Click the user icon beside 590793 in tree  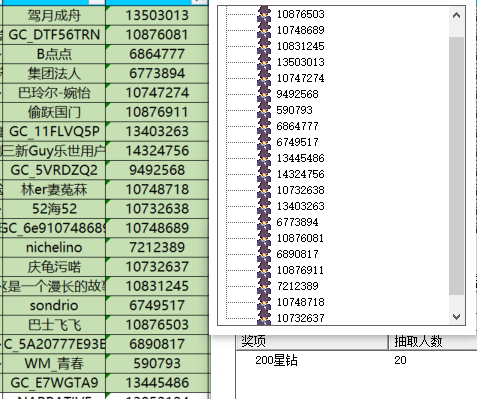tap(264, 110)
